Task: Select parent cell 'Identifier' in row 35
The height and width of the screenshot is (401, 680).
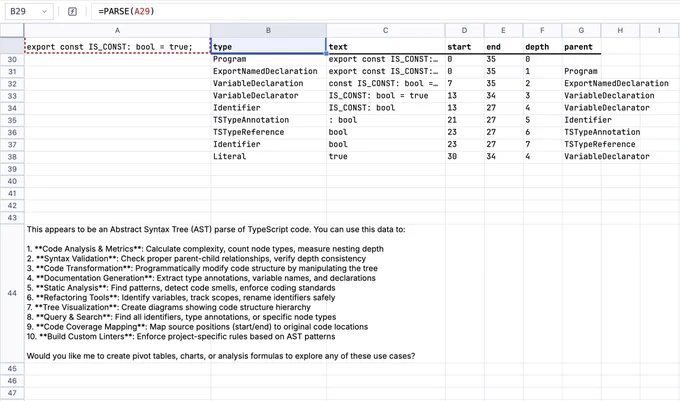Action: tap(582, 120)
